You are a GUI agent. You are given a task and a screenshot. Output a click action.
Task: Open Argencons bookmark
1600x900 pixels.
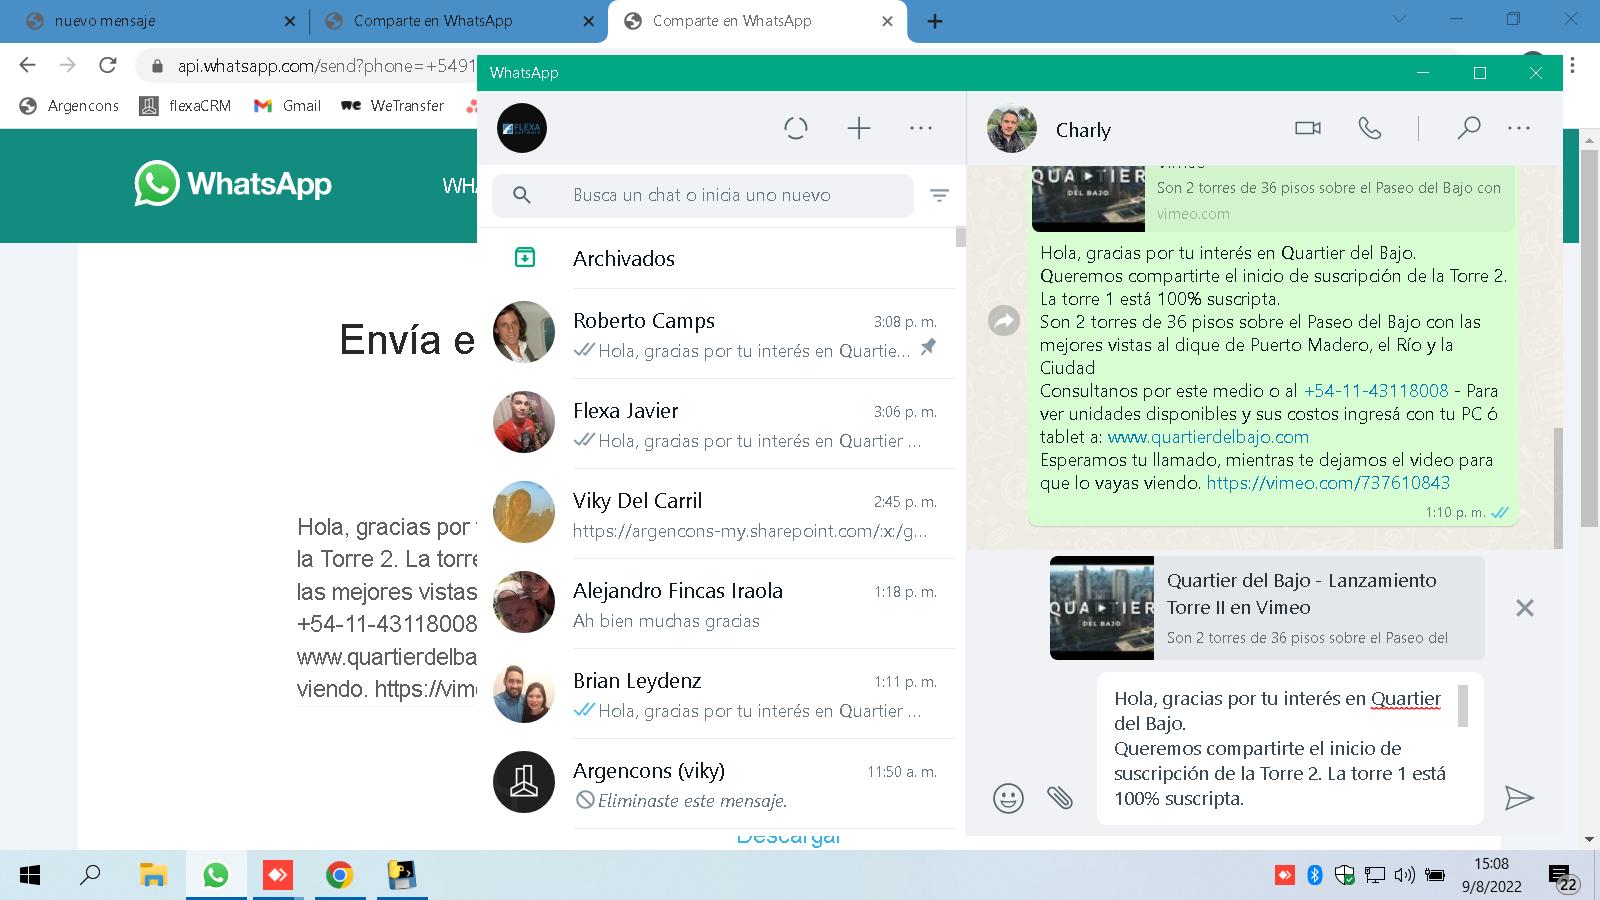click(69, 105)
